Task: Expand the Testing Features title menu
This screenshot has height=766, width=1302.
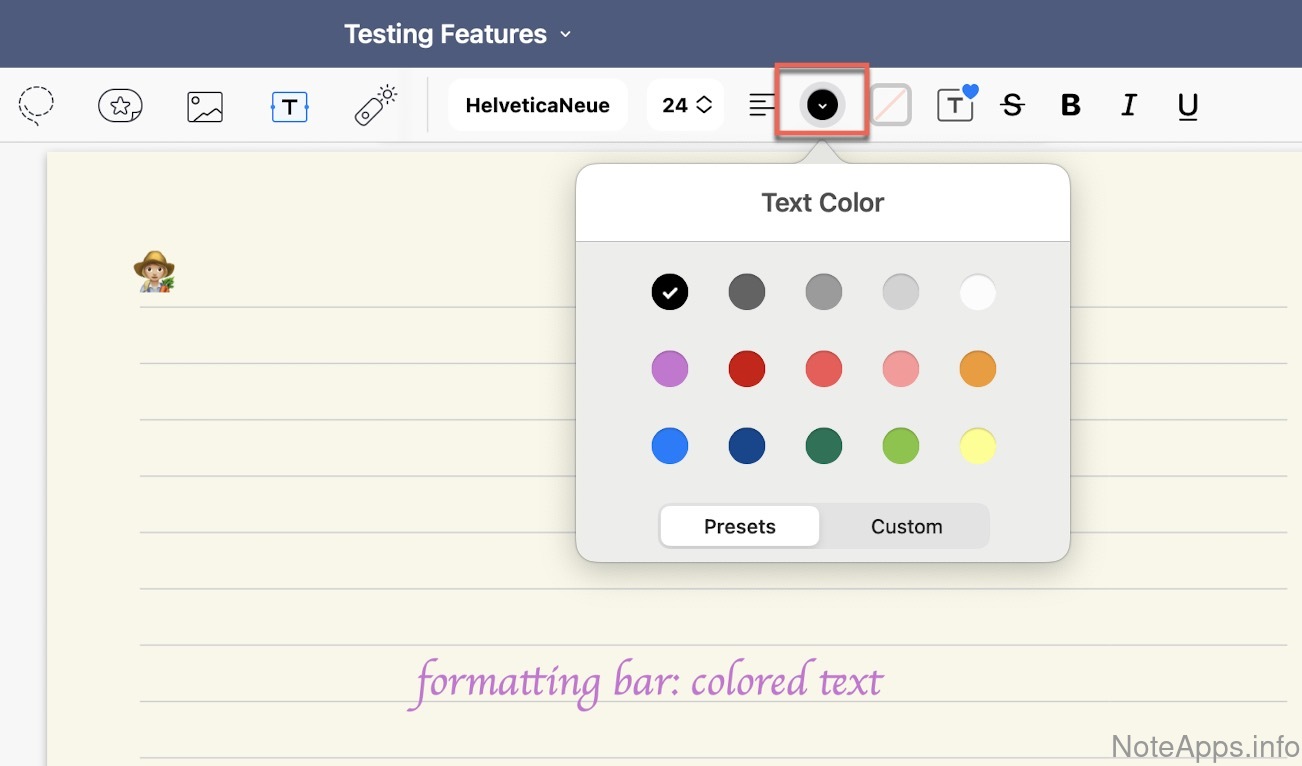Action: [x=458, y=34]
